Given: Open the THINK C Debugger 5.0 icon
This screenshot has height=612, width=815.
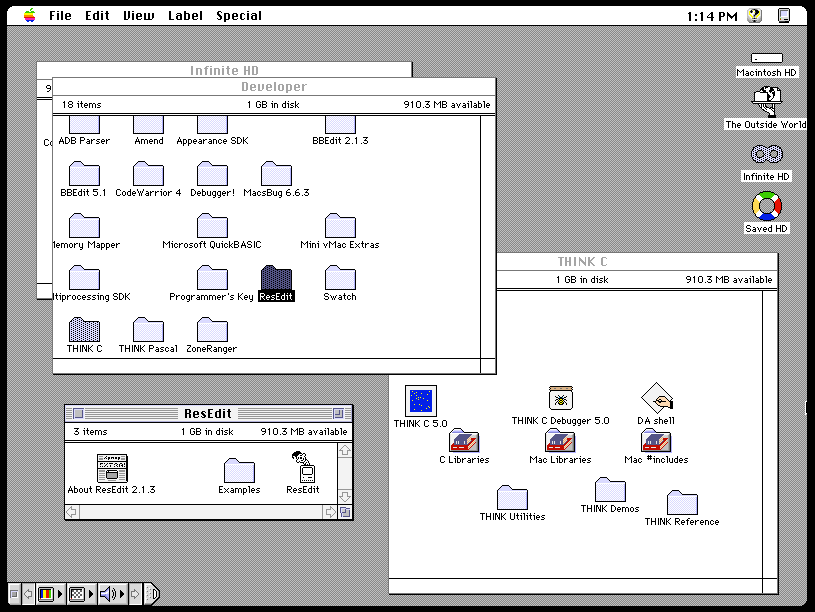Looking at the screenshot, I should point(560,398).
